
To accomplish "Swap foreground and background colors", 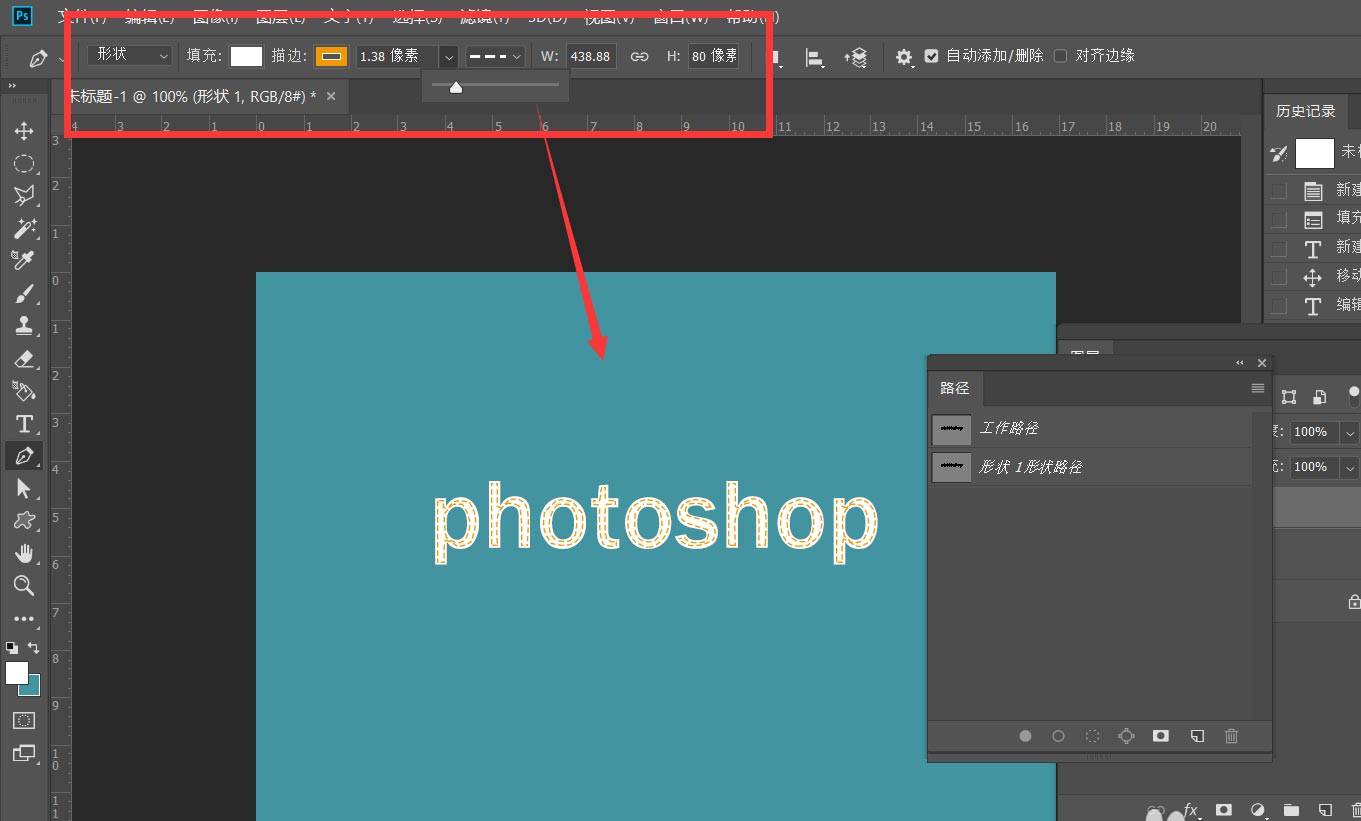I will pos(33,647).
